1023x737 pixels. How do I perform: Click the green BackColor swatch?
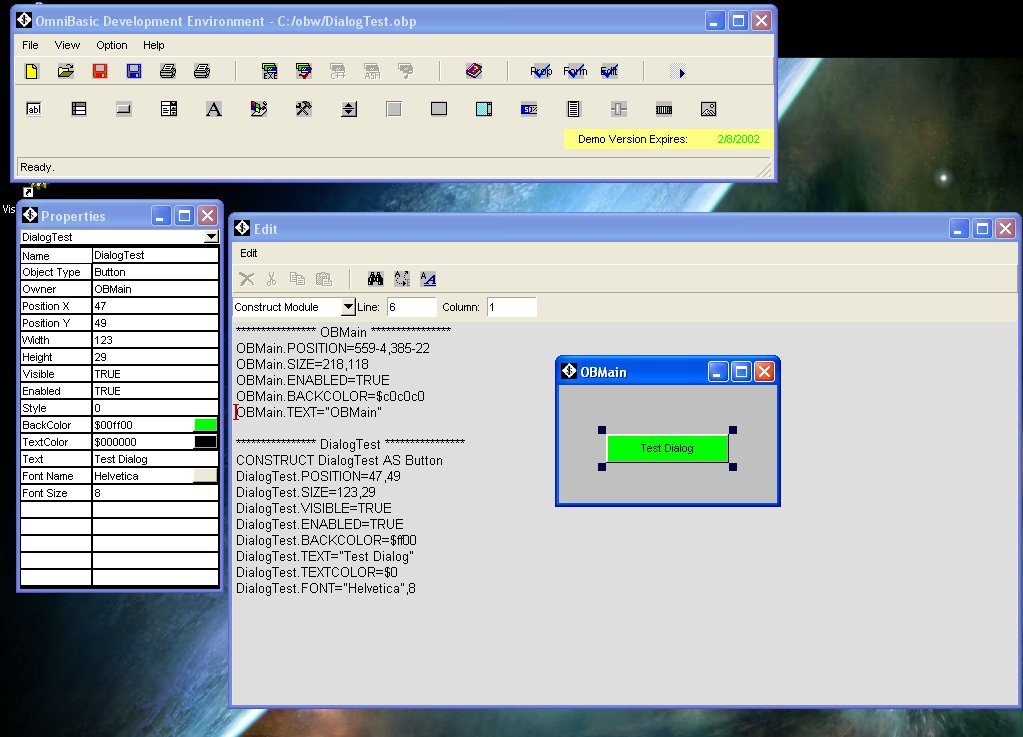click(x=206, y=425)
